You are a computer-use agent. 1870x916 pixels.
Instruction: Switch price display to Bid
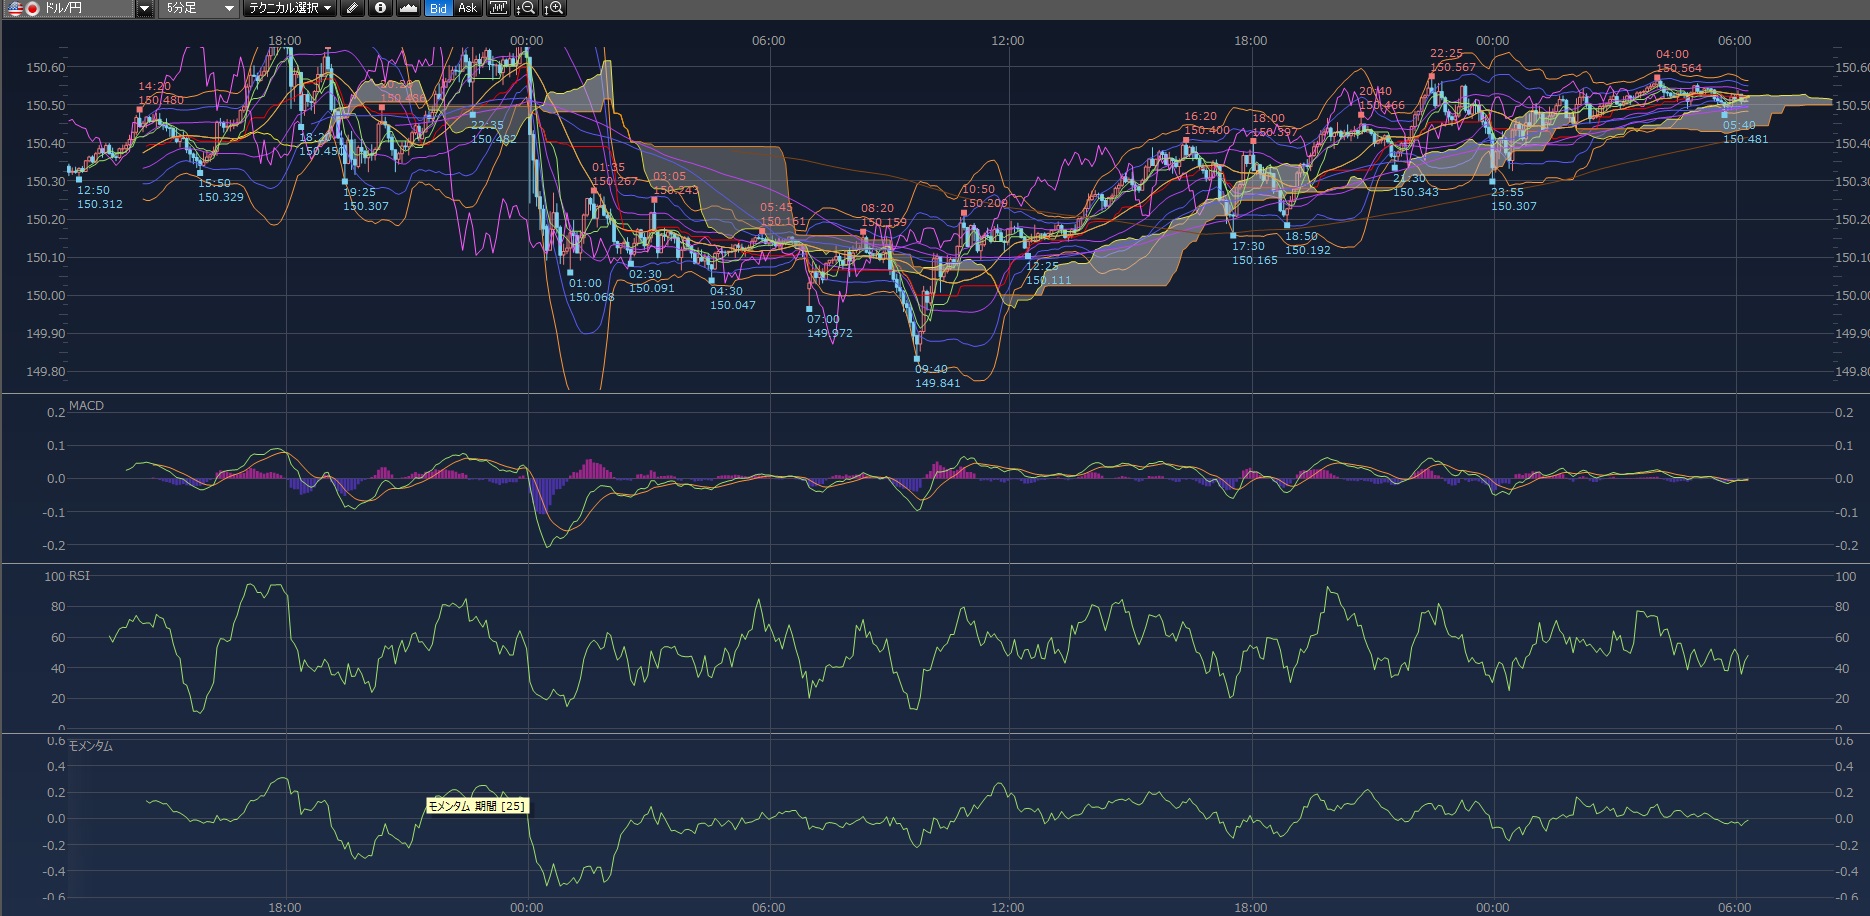click(438, 9)
